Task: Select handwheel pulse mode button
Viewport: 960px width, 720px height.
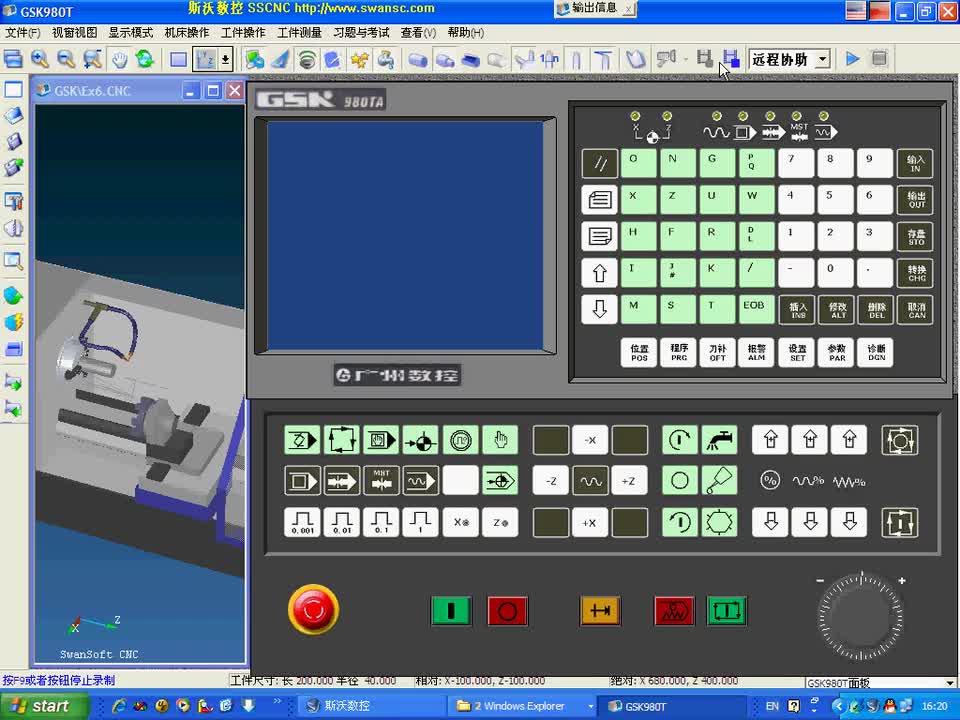Action: [x=460, y=440]
